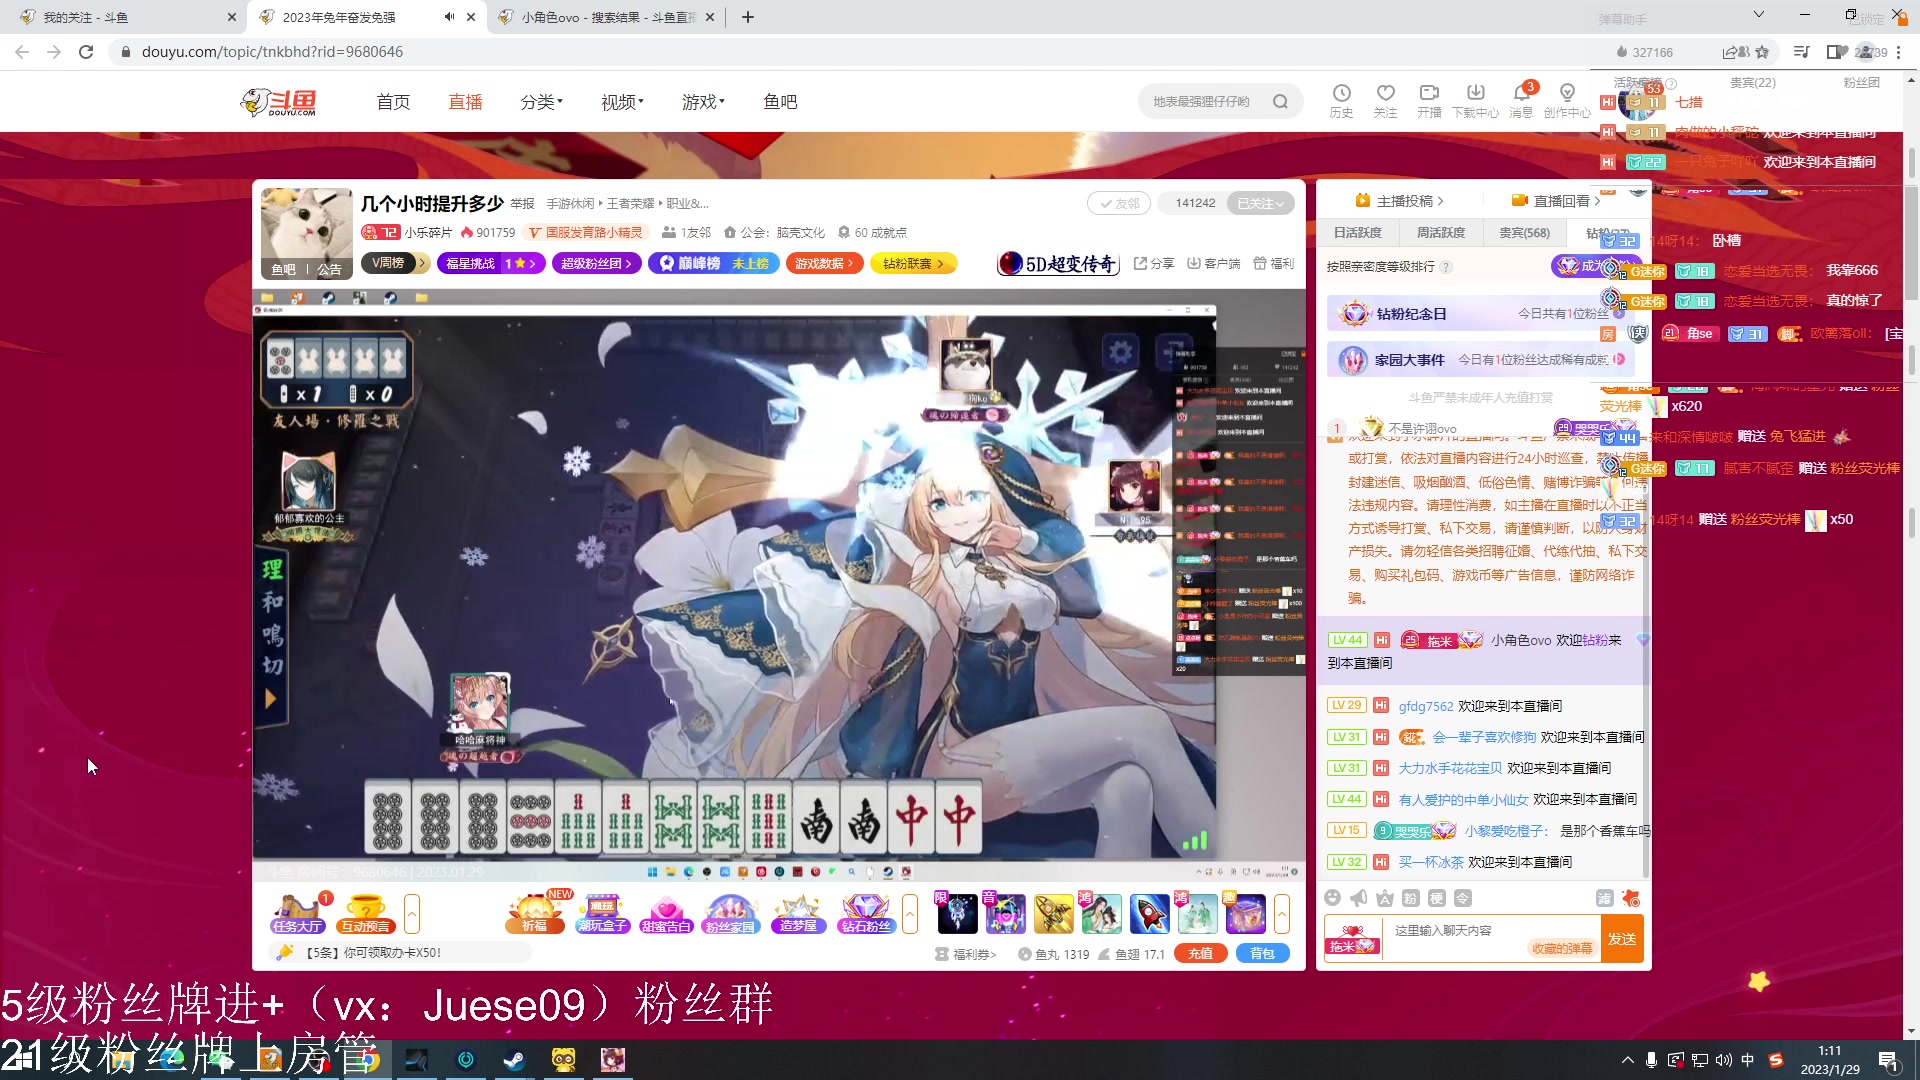Viewport: 1920px width, 1080px height.
Task: Open the 任务大厅 task hall icon
Action: point(297,914)
